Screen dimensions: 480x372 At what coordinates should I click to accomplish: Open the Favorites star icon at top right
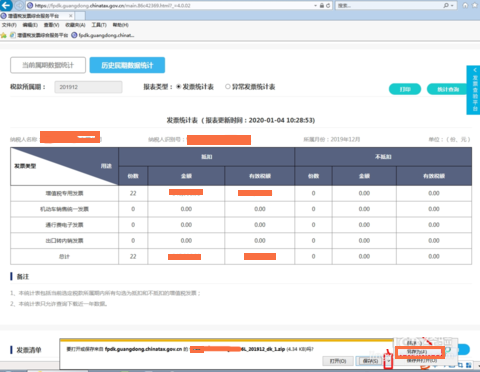coord(475,5)
